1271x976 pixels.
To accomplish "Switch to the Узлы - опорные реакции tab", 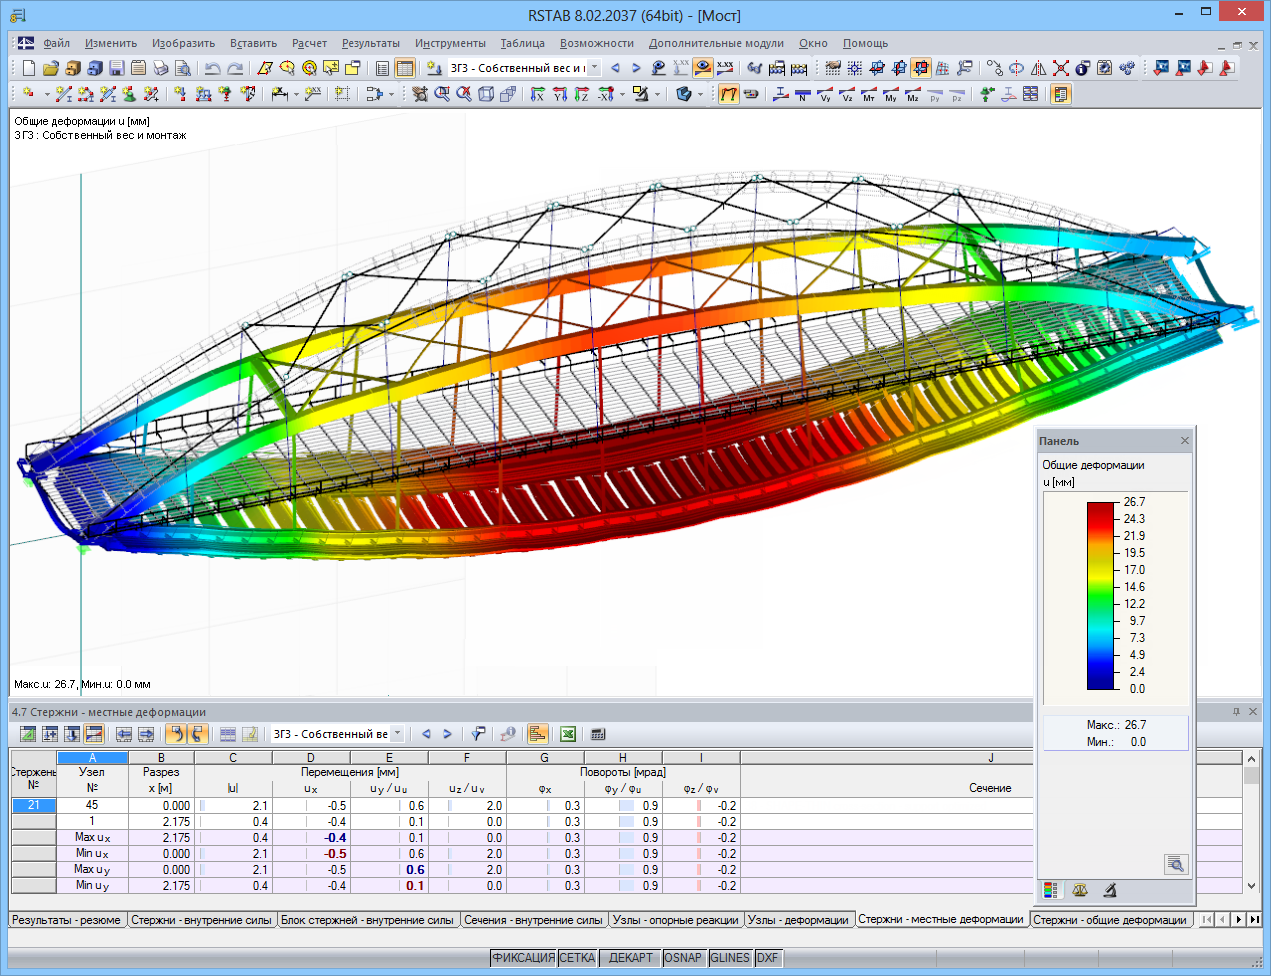I will point(675,920).
